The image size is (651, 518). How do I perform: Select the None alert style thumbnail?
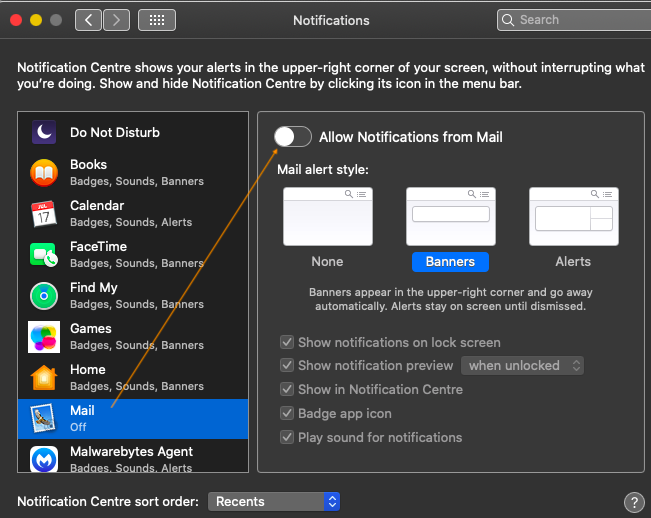(x=328, y=216)
